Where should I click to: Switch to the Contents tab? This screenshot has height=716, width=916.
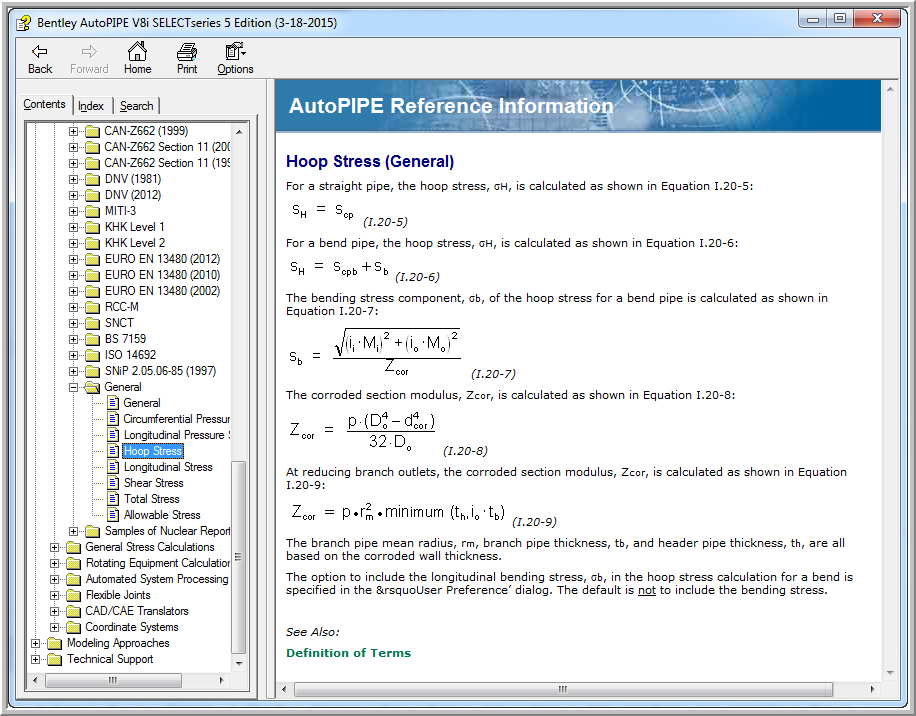point(44,104)
